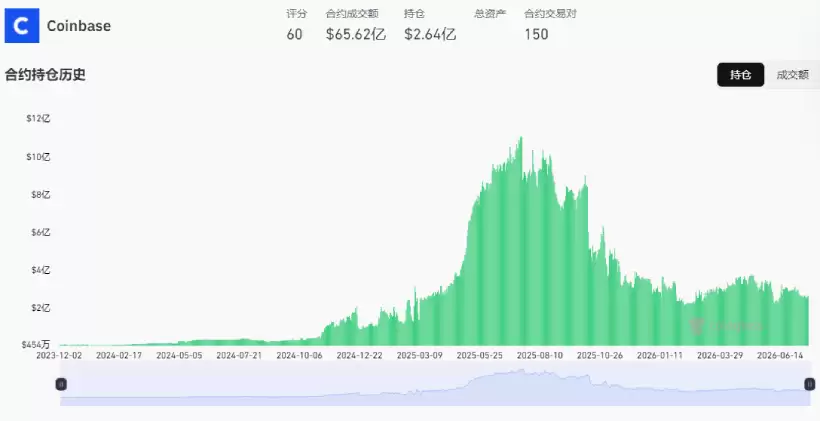Click the 2024-10-06 date label
The height and width of the screenshot is (421, 820).
[299, 355]
